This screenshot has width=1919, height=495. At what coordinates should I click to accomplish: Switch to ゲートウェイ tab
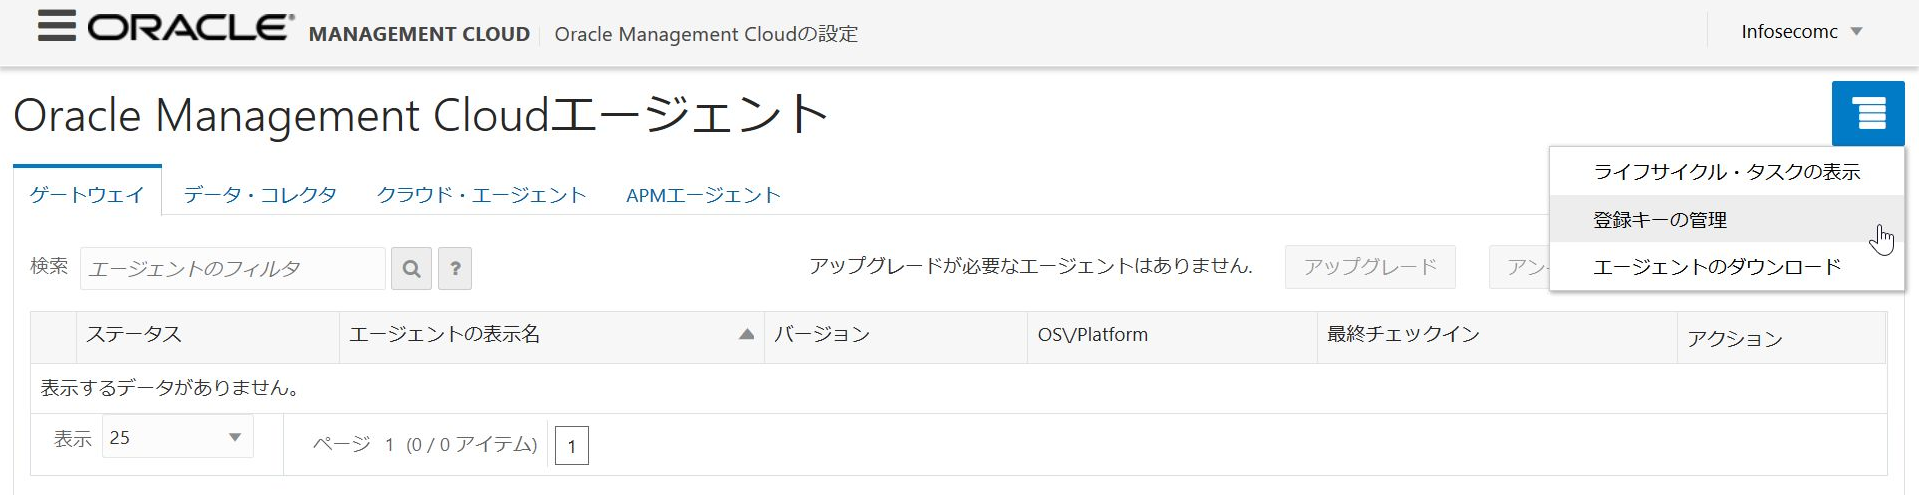tap(87, 194)
